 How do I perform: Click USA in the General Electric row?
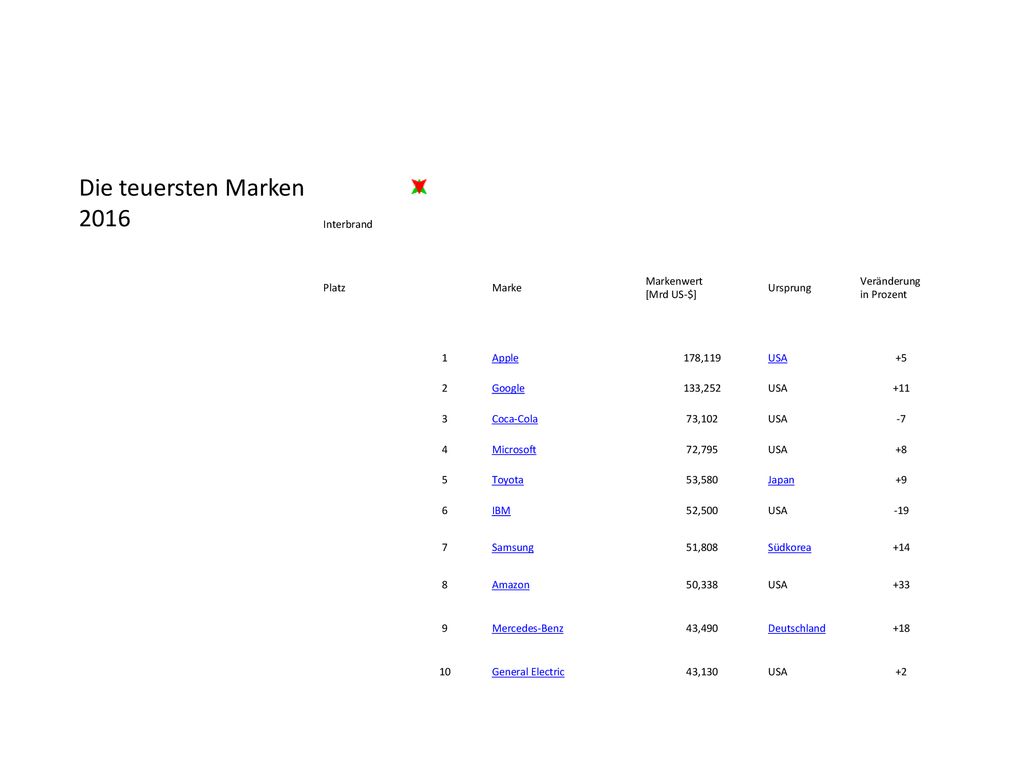778,671
